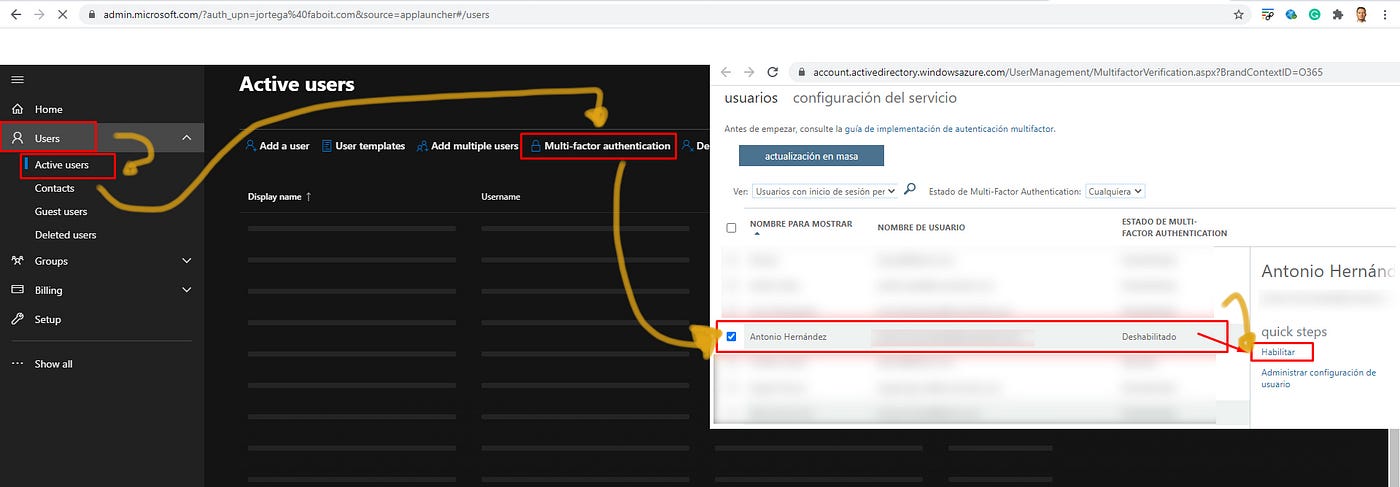The height and width of the screenshot is (487, 1400).
Task: Click the globe extension icon in Chrome toolbar
Action: tap(1291, 15)
